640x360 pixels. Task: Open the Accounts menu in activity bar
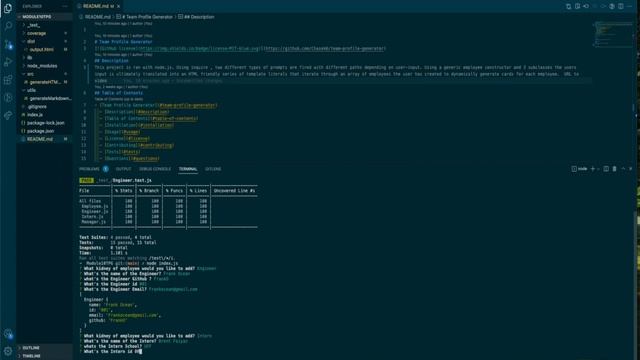8,333
